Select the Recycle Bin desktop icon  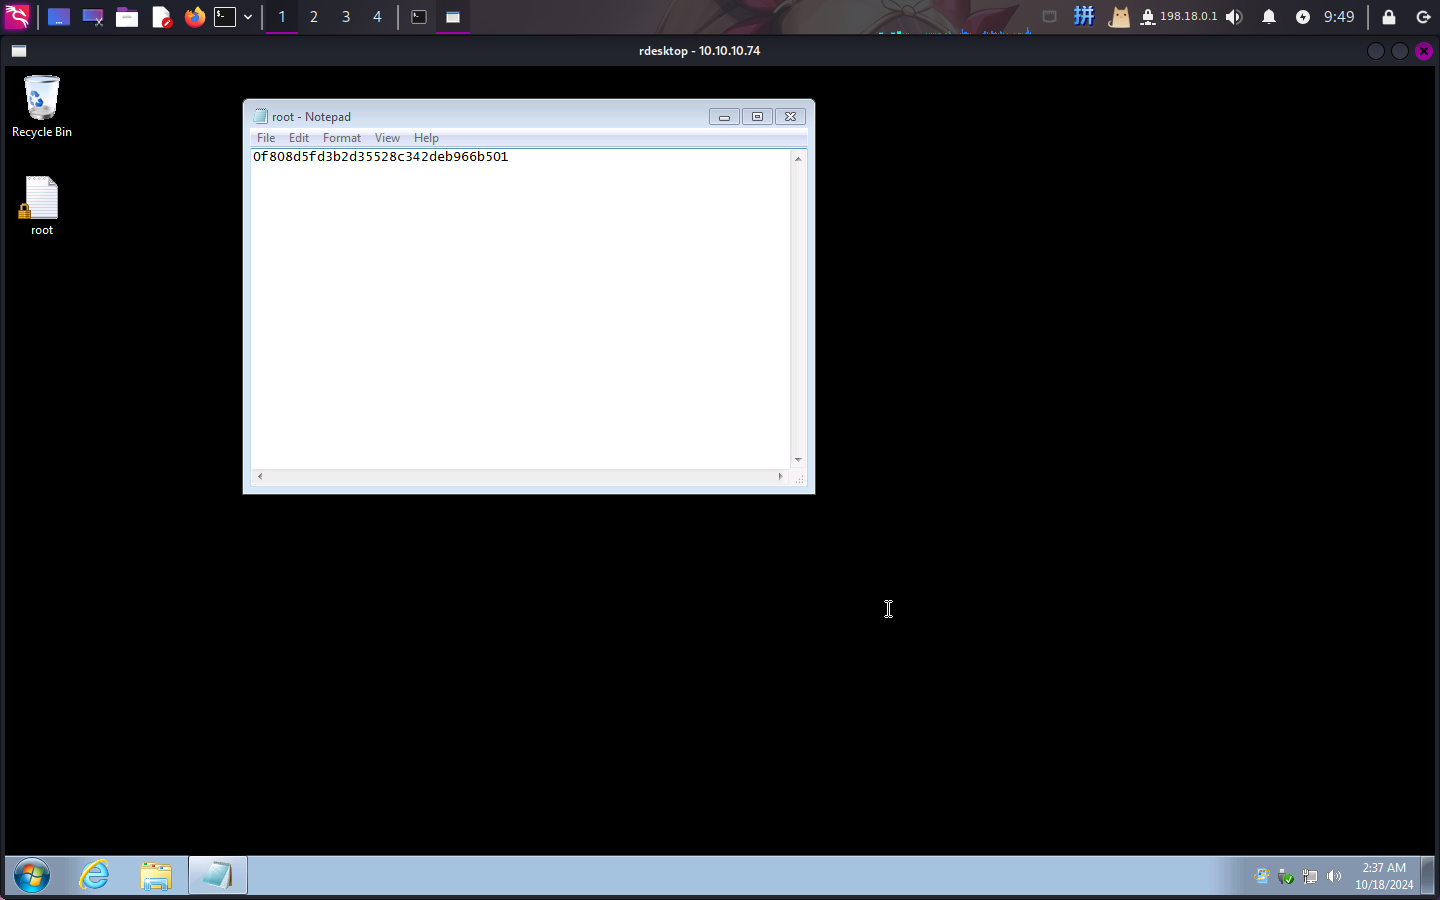tap(41, 106)
